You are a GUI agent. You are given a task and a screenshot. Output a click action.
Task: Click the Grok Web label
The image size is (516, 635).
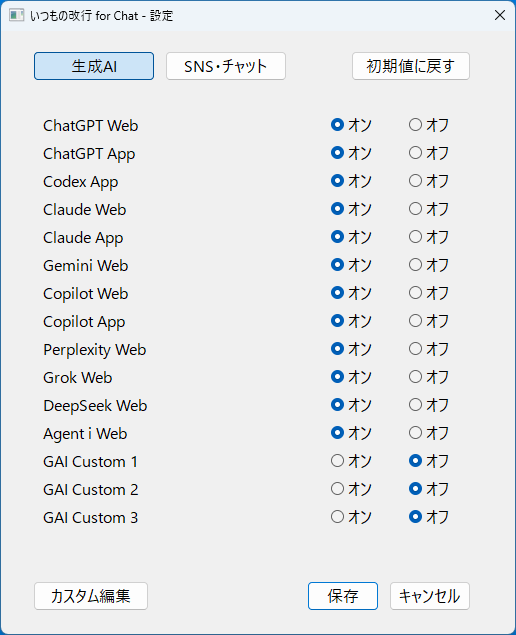click(78, 377)
